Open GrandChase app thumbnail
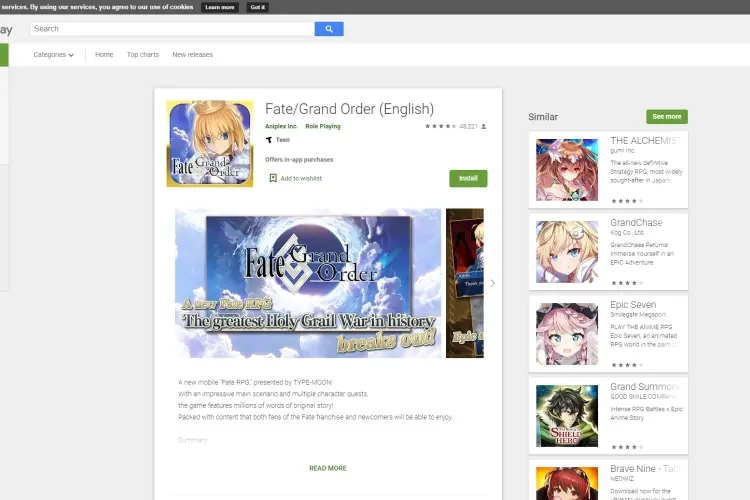The height and width of the screenshot is (500, 750). pyautogui.click(x=567, y=252)
